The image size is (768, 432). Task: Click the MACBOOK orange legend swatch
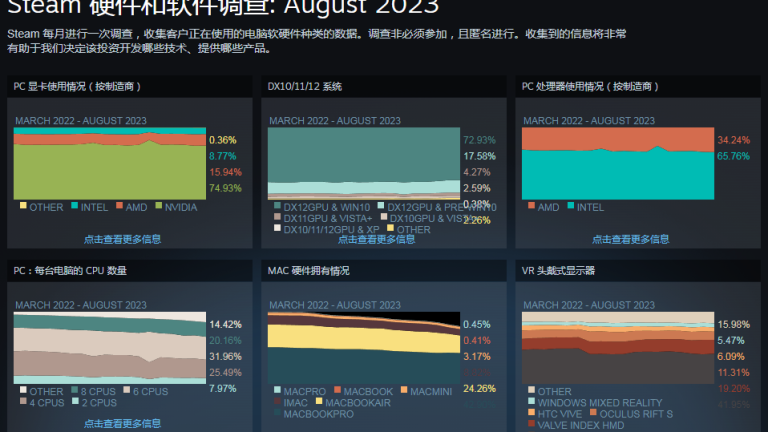coord(337,389)
